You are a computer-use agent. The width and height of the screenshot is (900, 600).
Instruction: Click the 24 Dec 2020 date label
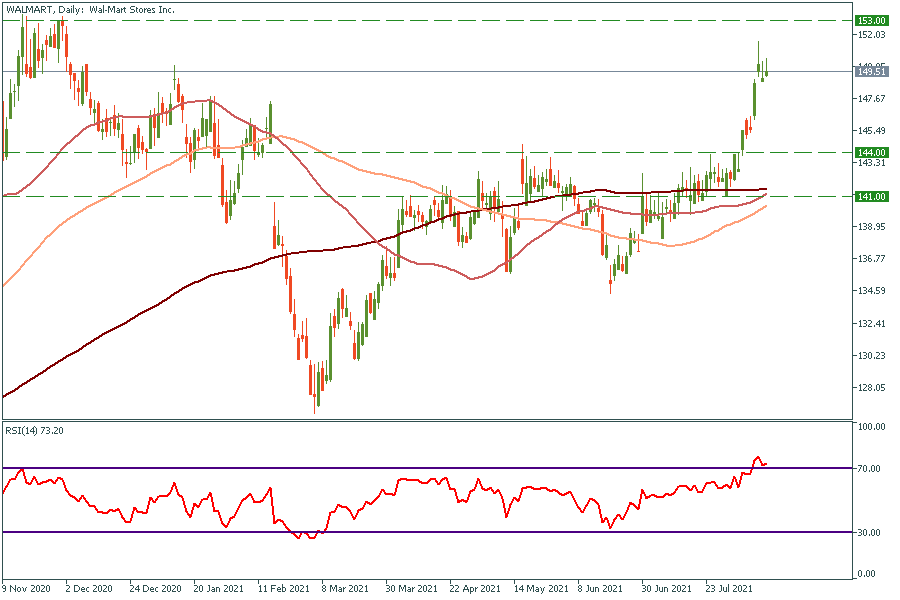coord(155,590)
